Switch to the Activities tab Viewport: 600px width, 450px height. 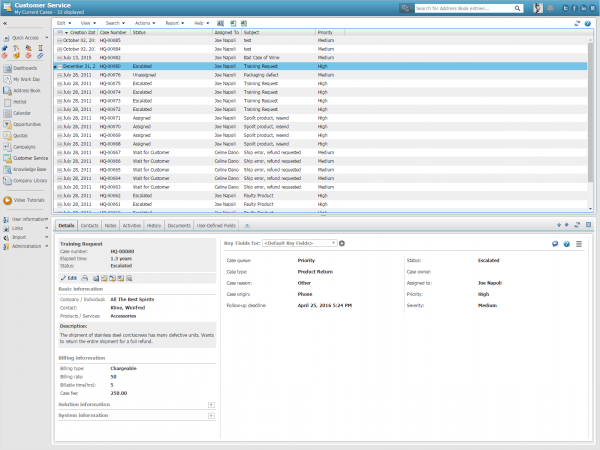point(132,226)
